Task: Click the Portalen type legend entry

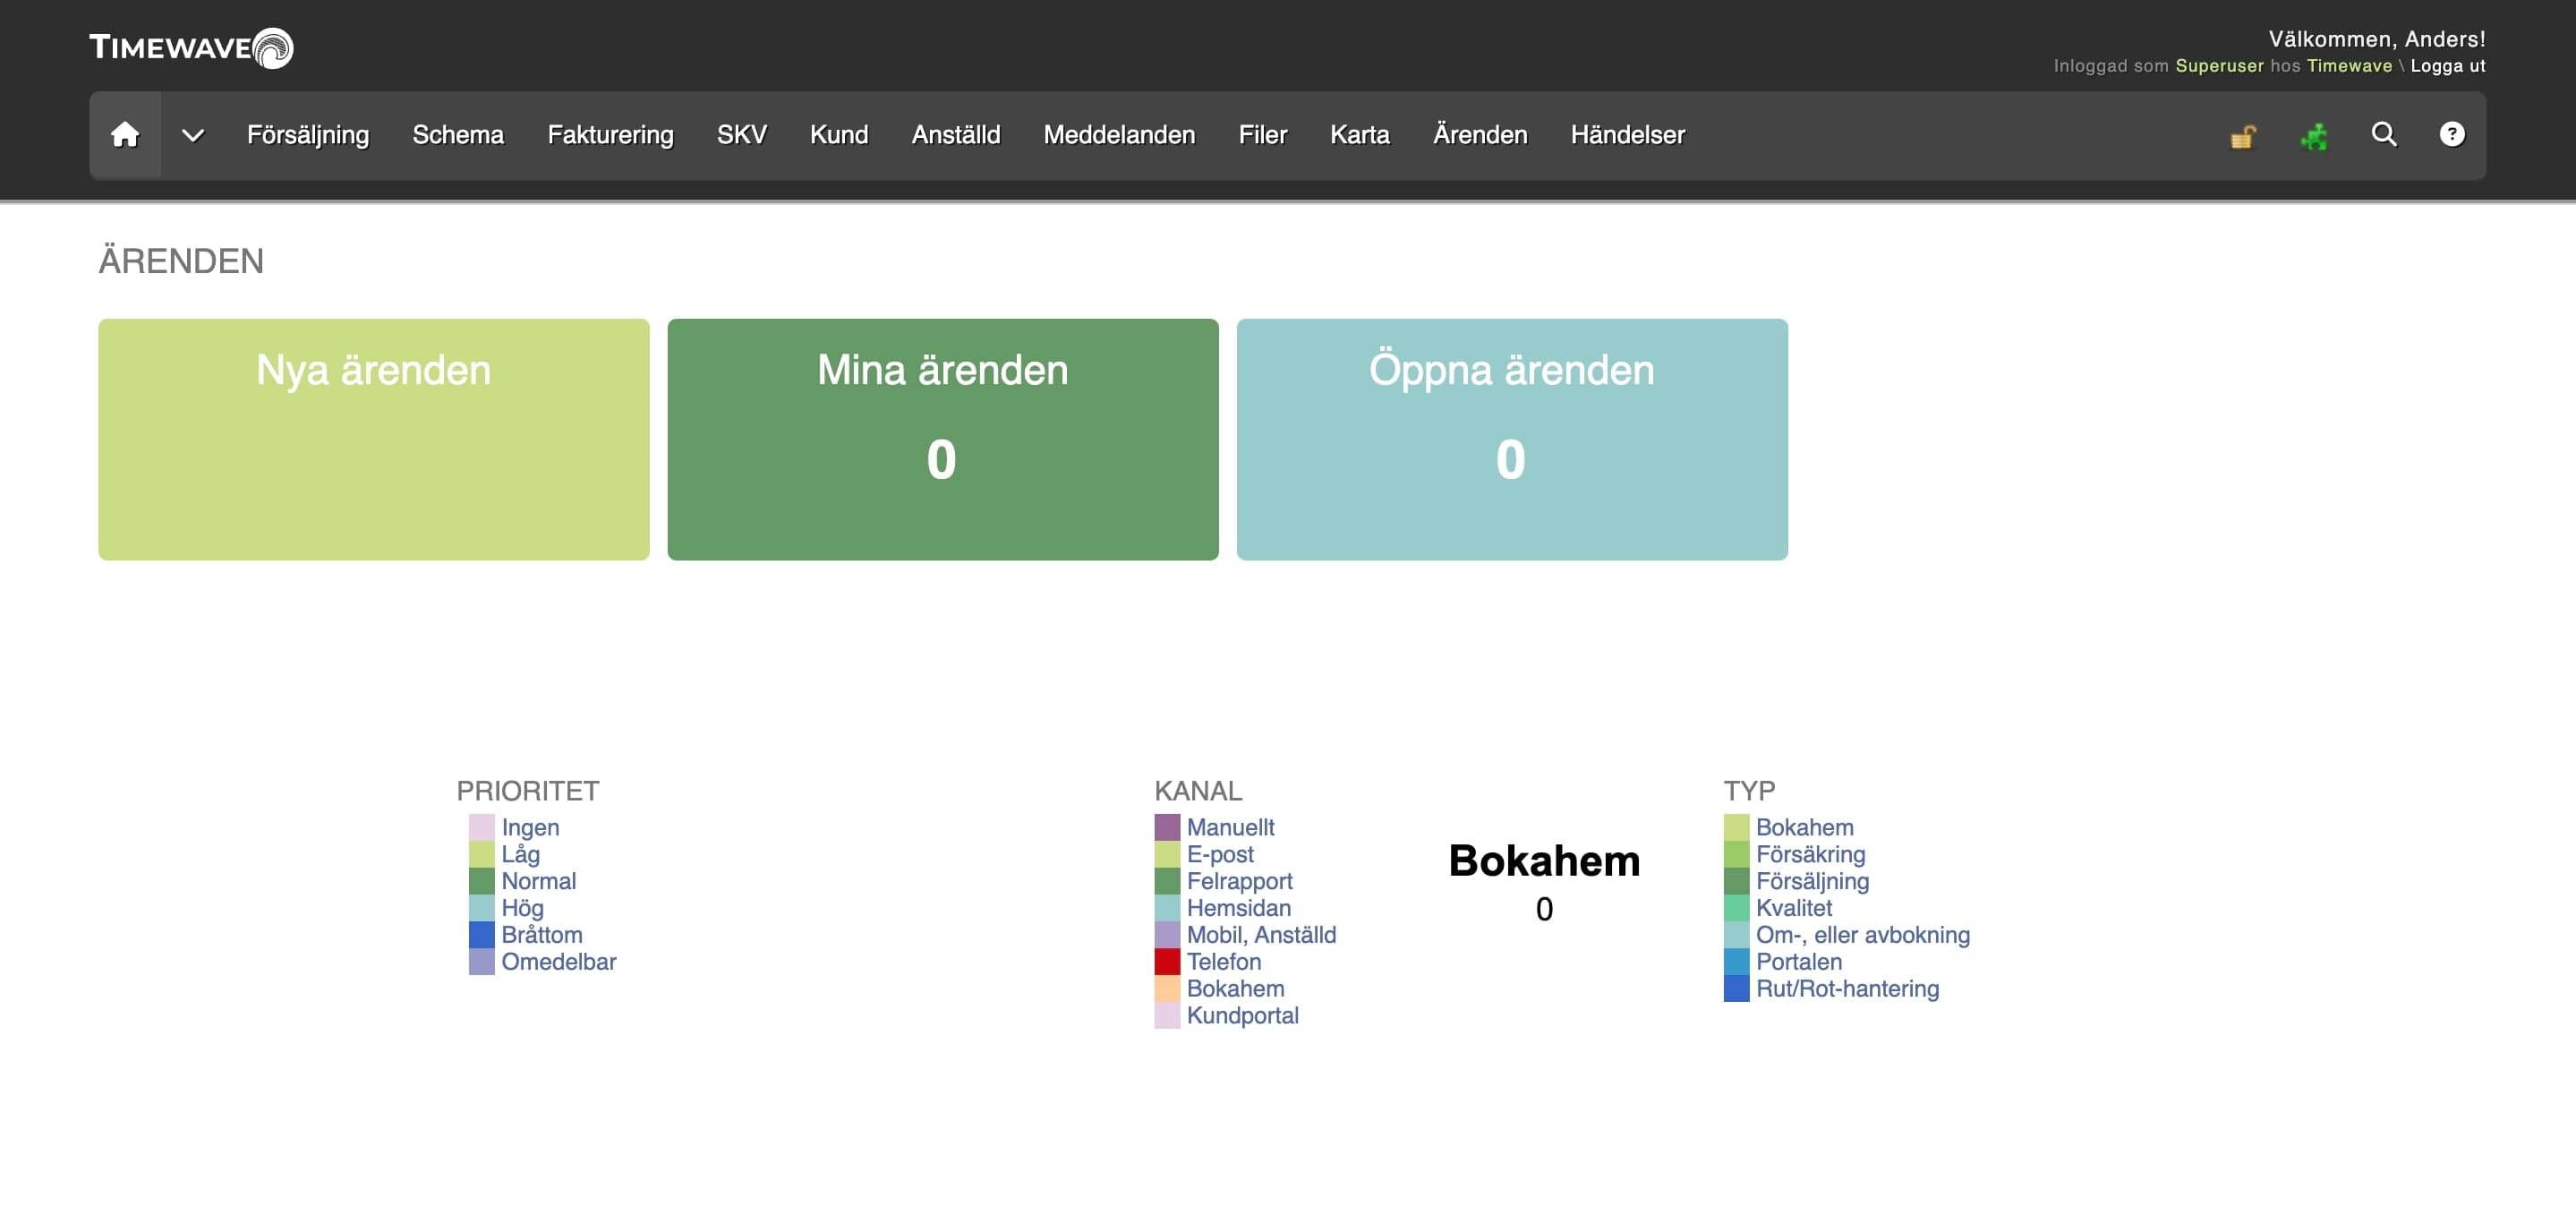Action: pyautogui.click(x=1798, y=962)
